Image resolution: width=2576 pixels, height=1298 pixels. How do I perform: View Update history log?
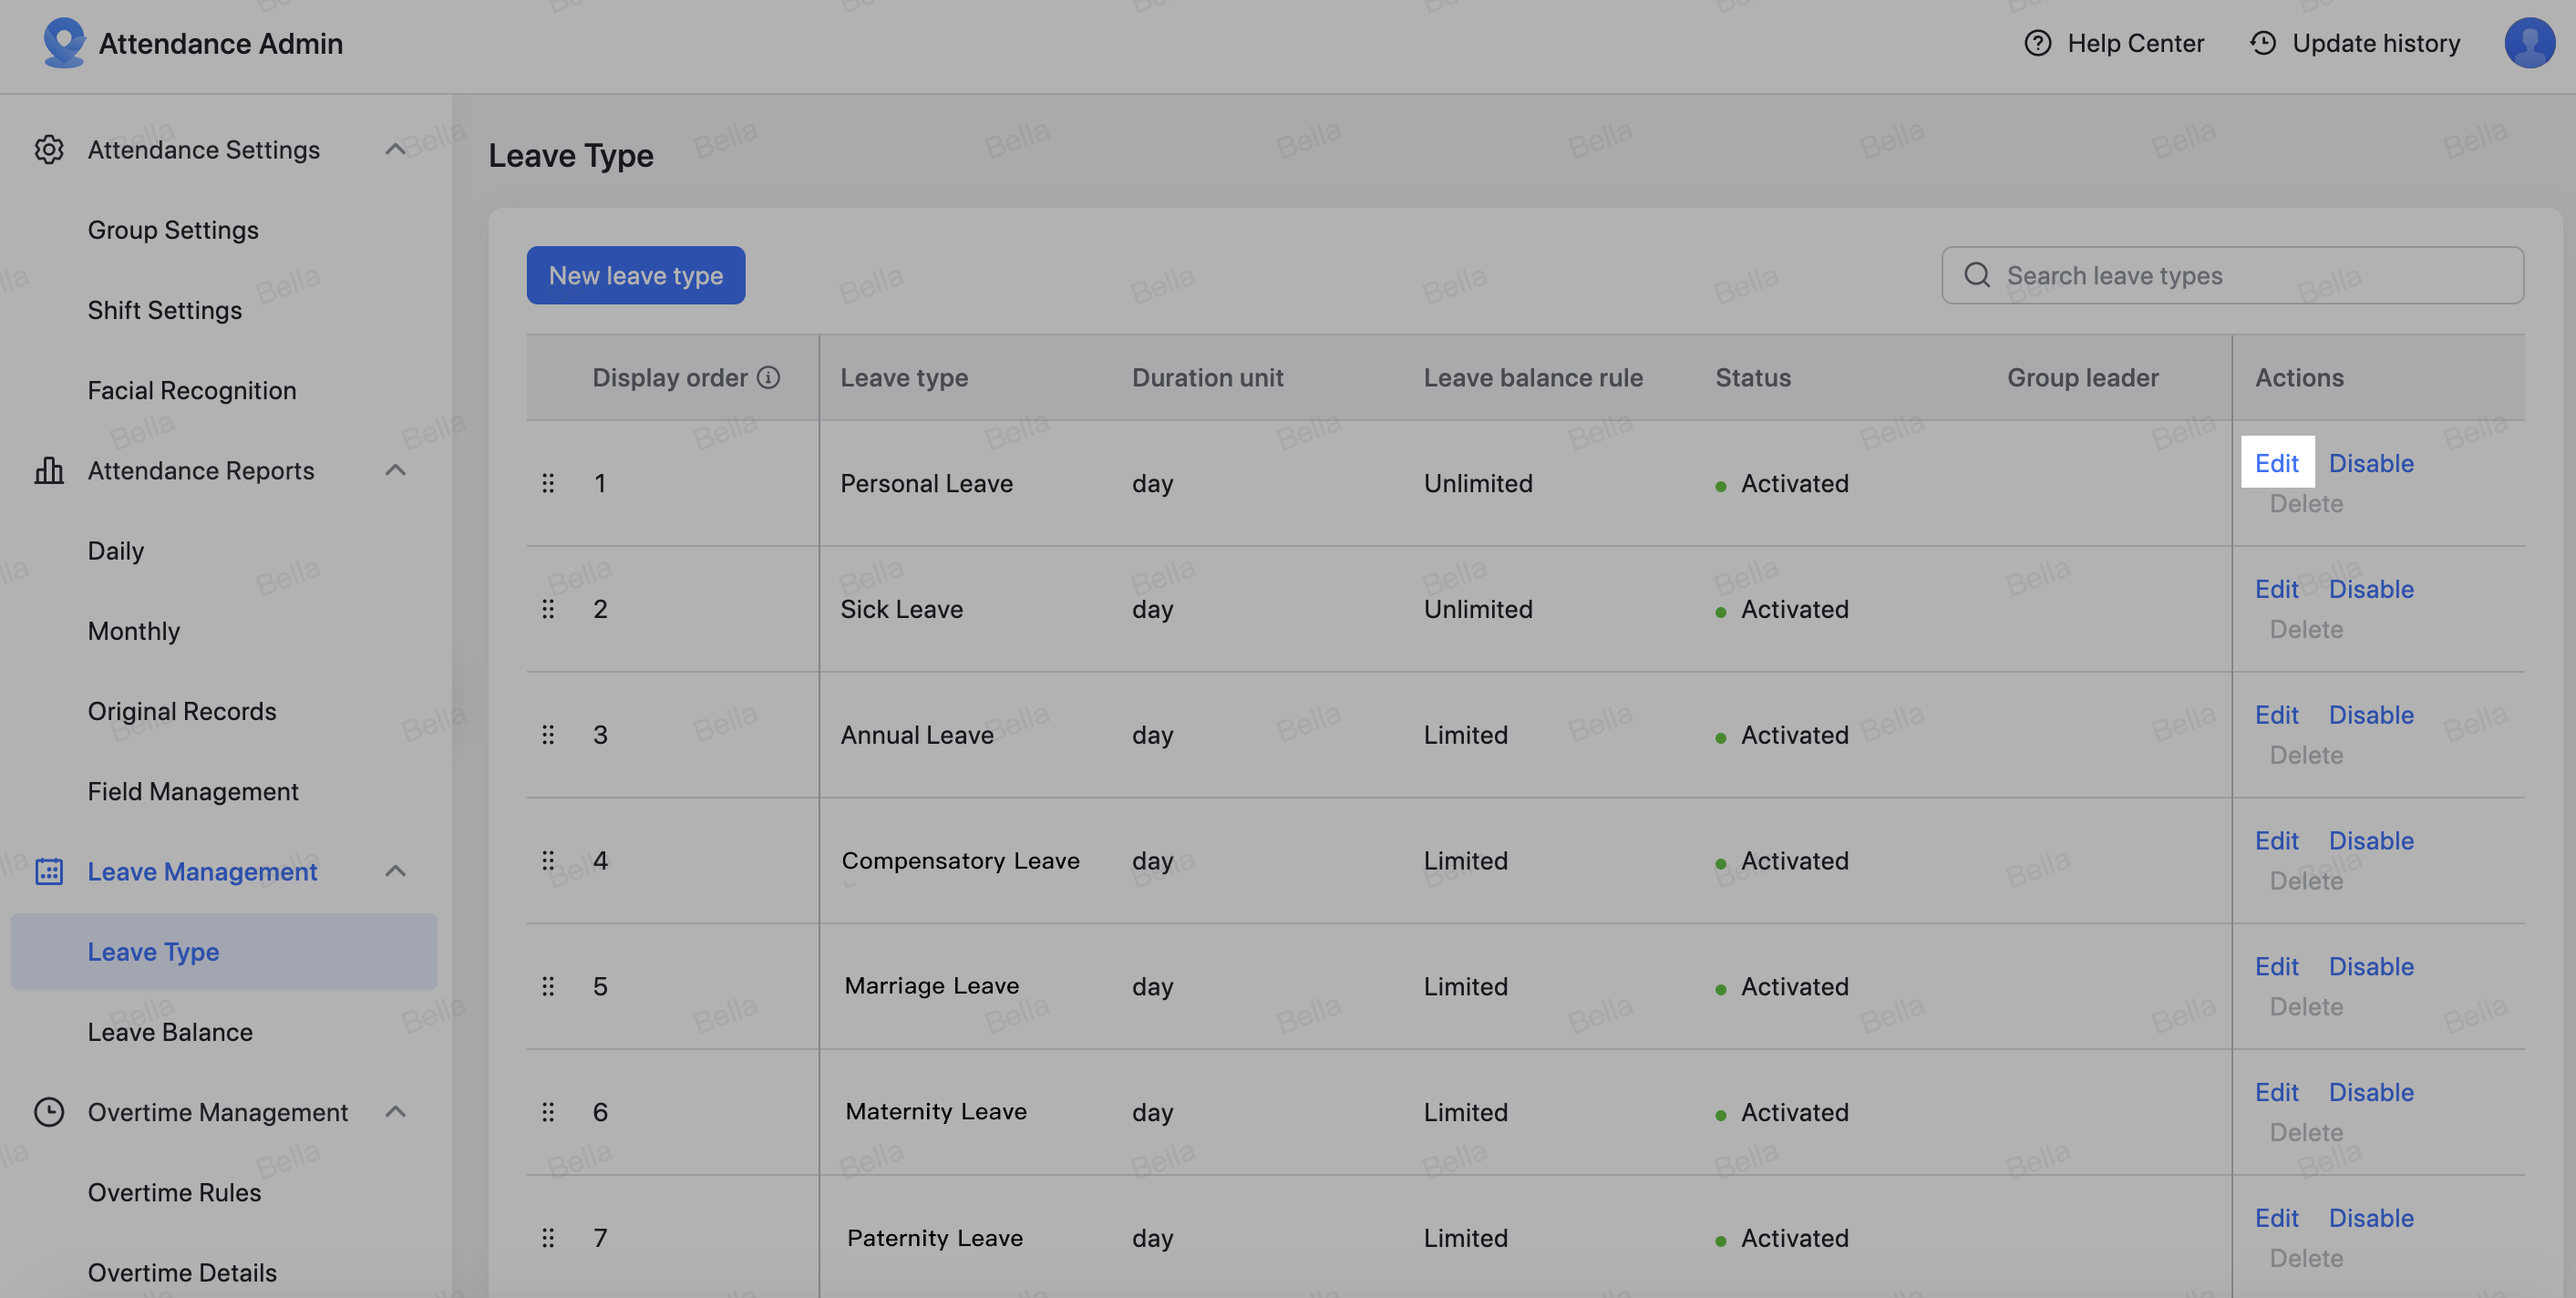pos(2354,43)
